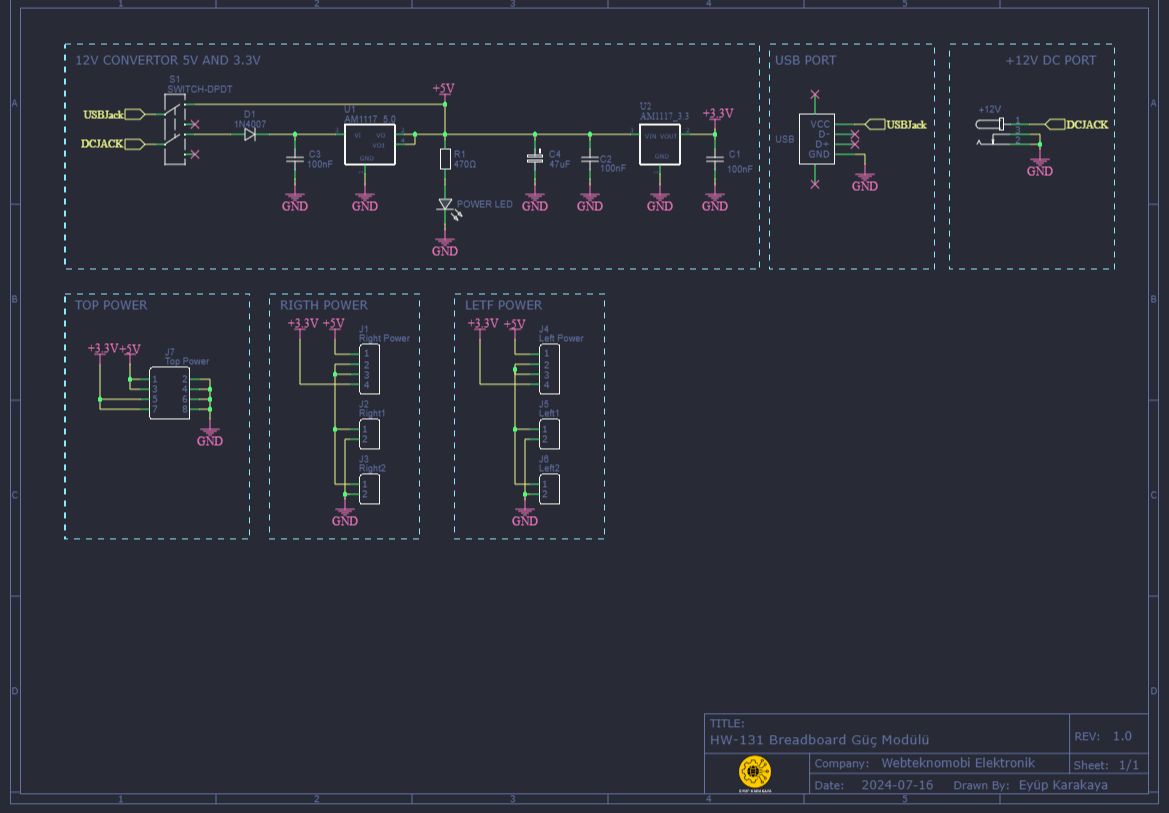The height and width of the screenshot is (813, 1169).
Task: Click the title text HW-131 Breadboard Güç Modülü
Action: pos(819,740)
